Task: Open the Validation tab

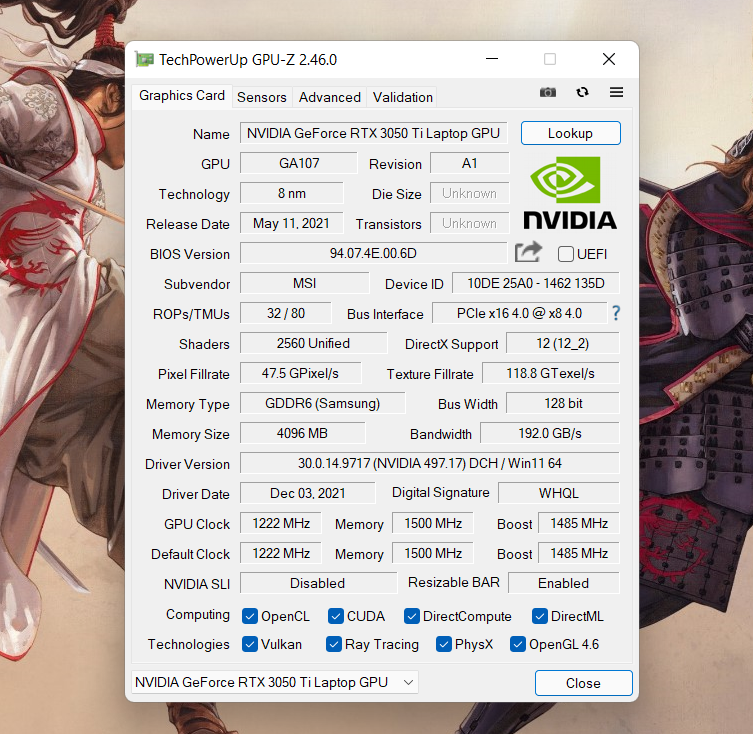Action: tap(403, 97)
